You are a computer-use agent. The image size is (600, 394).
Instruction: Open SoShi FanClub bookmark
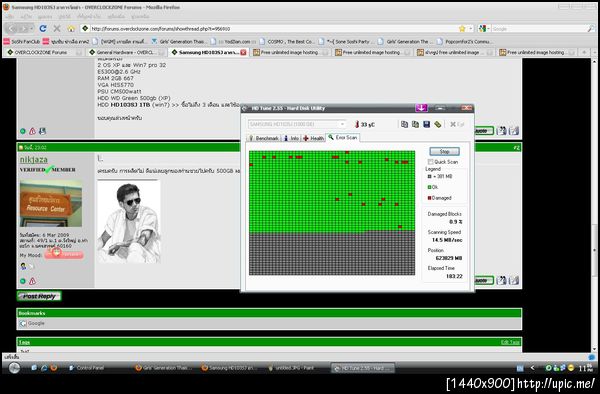(22, 41)
